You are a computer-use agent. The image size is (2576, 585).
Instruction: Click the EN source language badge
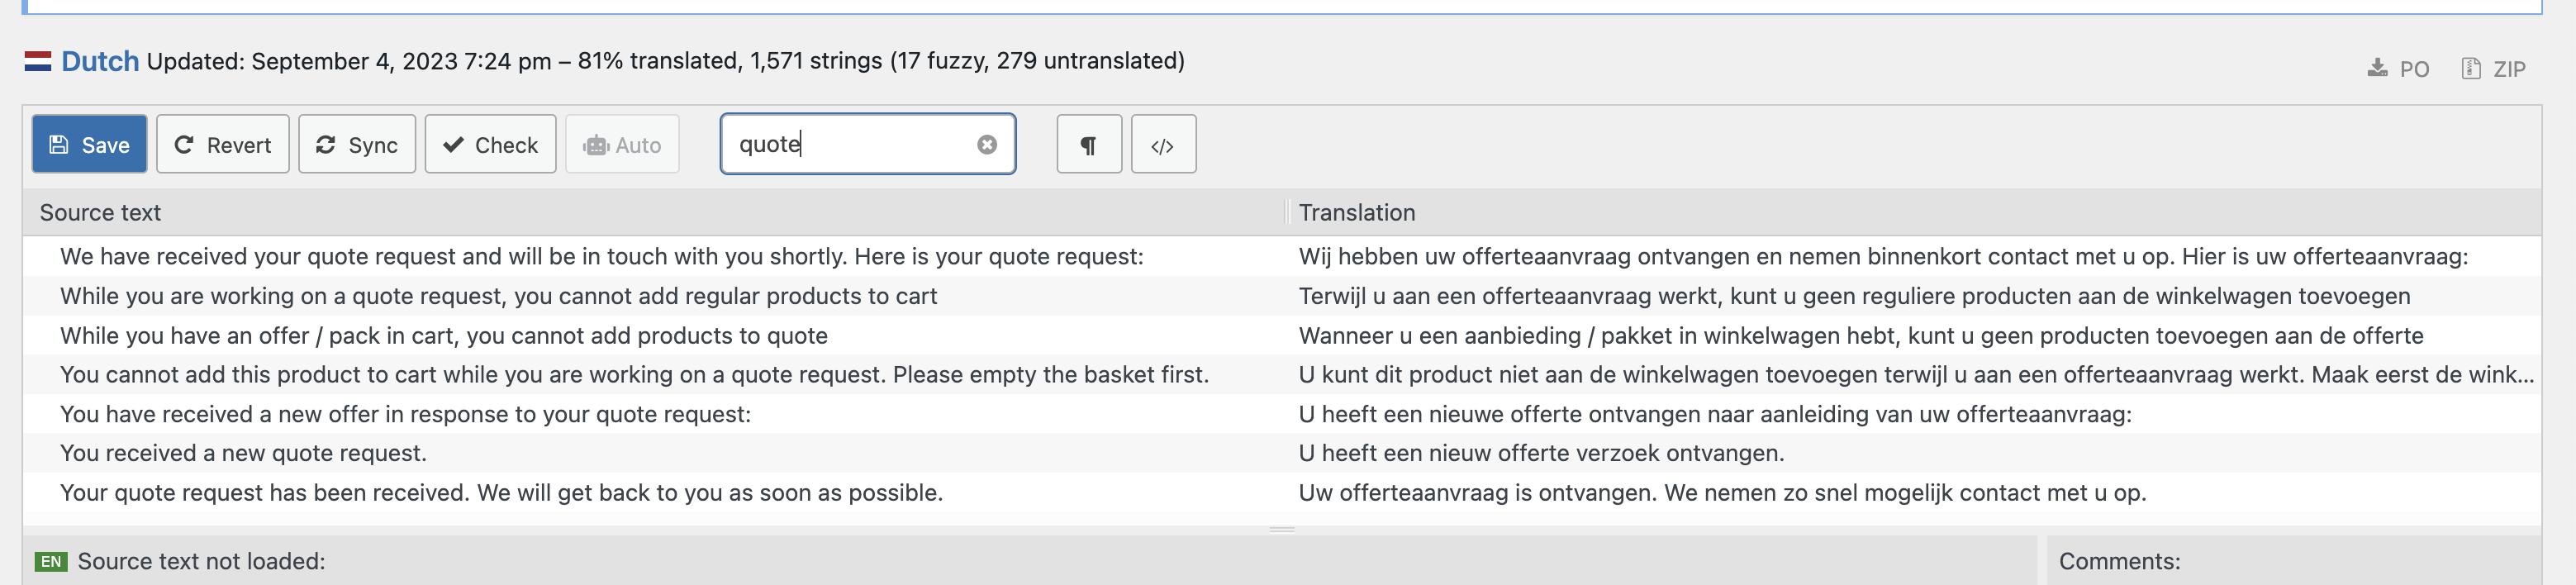51,561
